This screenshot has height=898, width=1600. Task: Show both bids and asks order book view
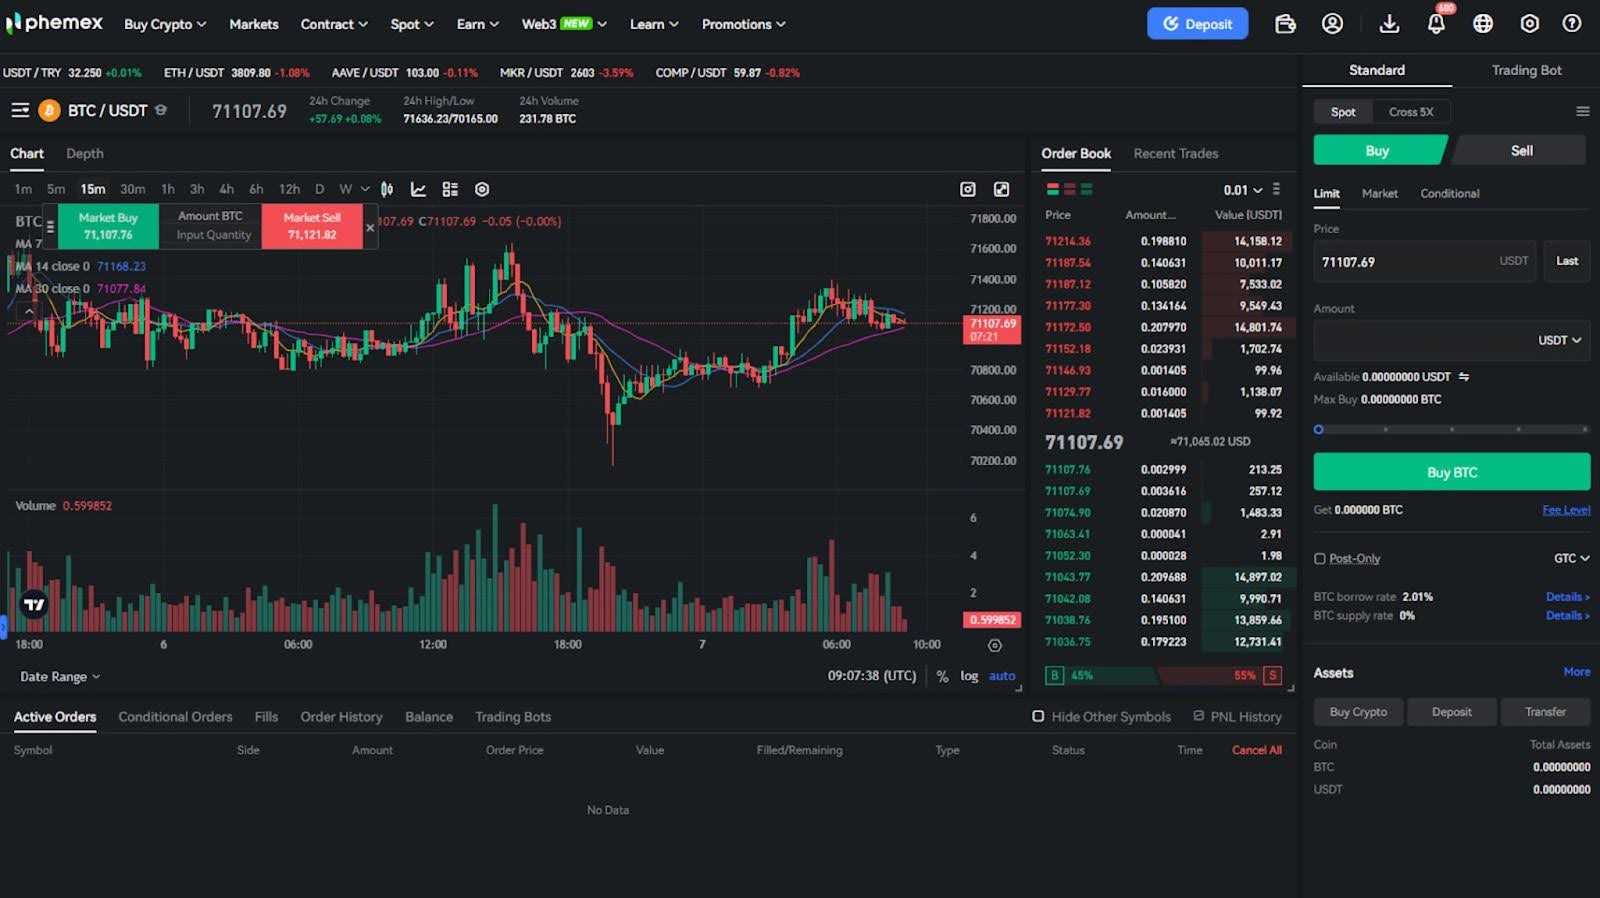(1053, 189)
